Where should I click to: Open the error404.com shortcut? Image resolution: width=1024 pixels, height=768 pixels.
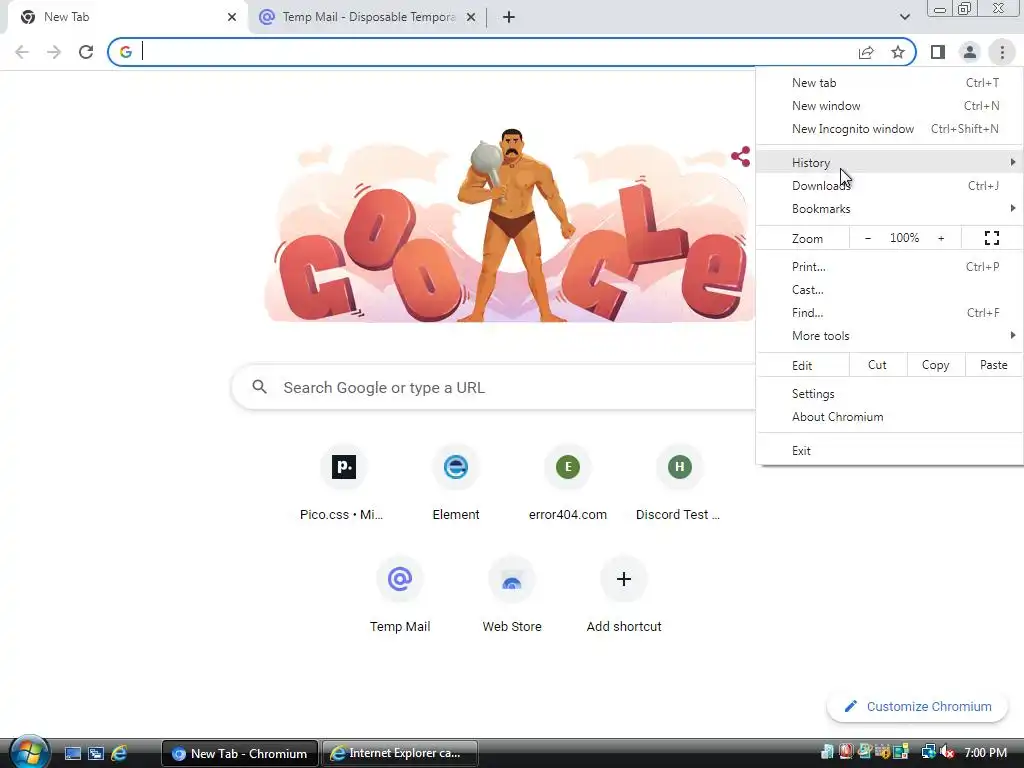click(x=568, y=485)
